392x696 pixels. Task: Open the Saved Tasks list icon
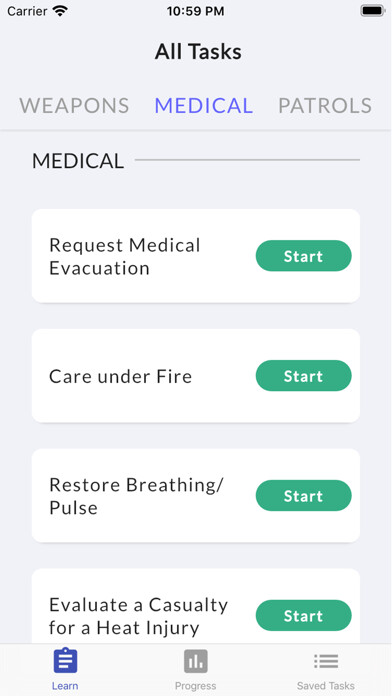click(x=326, y=661)
